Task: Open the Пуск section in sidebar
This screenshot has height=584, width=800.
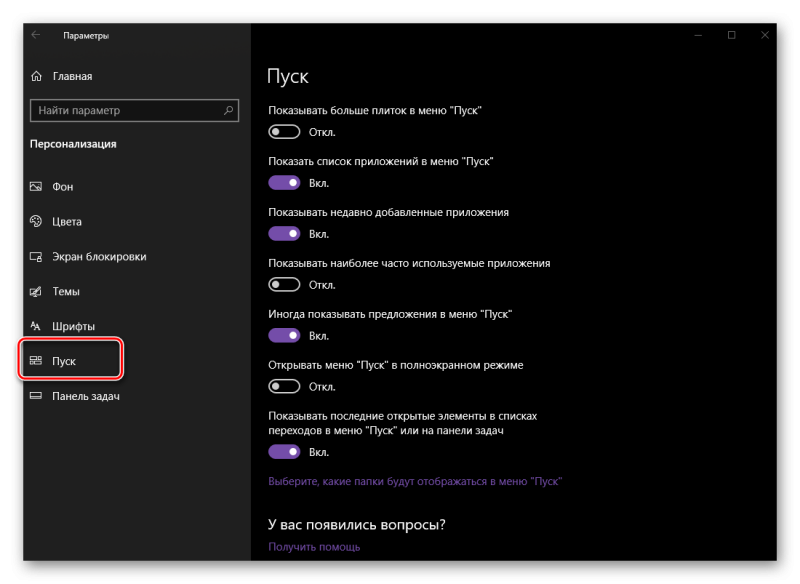Action: coord(71,361)
